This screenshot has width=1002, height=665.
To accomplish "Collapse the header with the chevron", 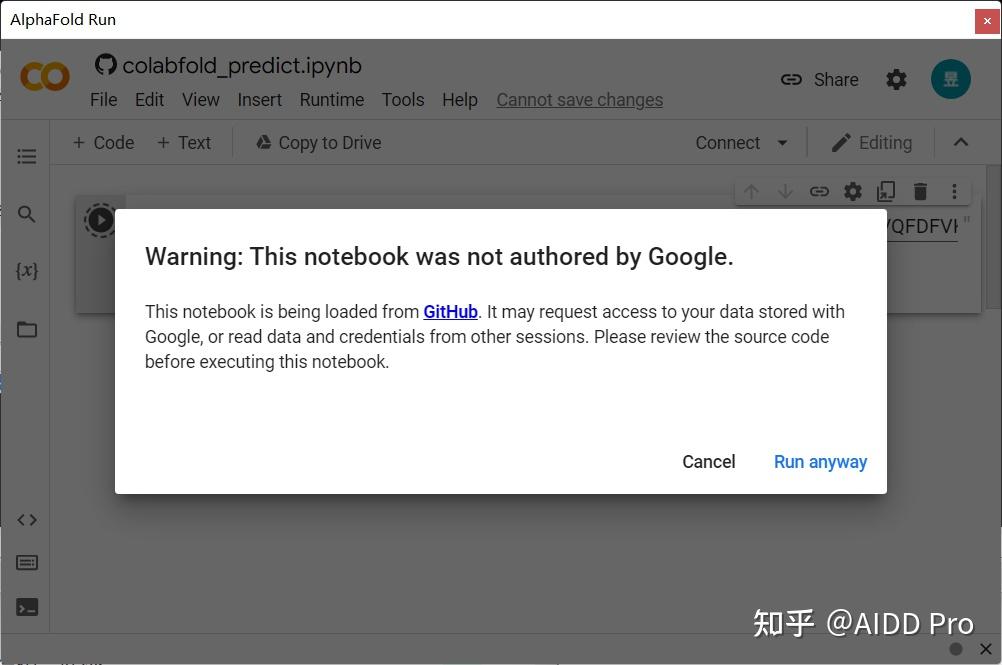I will tap(960, 142).
